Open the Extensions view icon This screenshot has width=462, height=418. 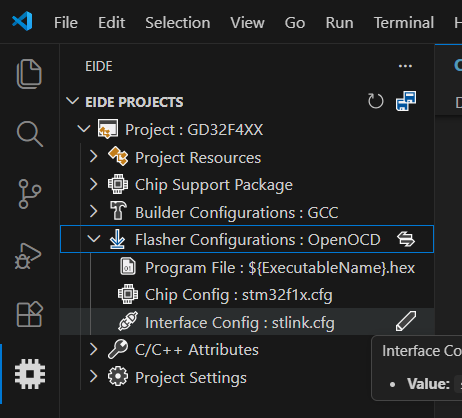point(30,314)
